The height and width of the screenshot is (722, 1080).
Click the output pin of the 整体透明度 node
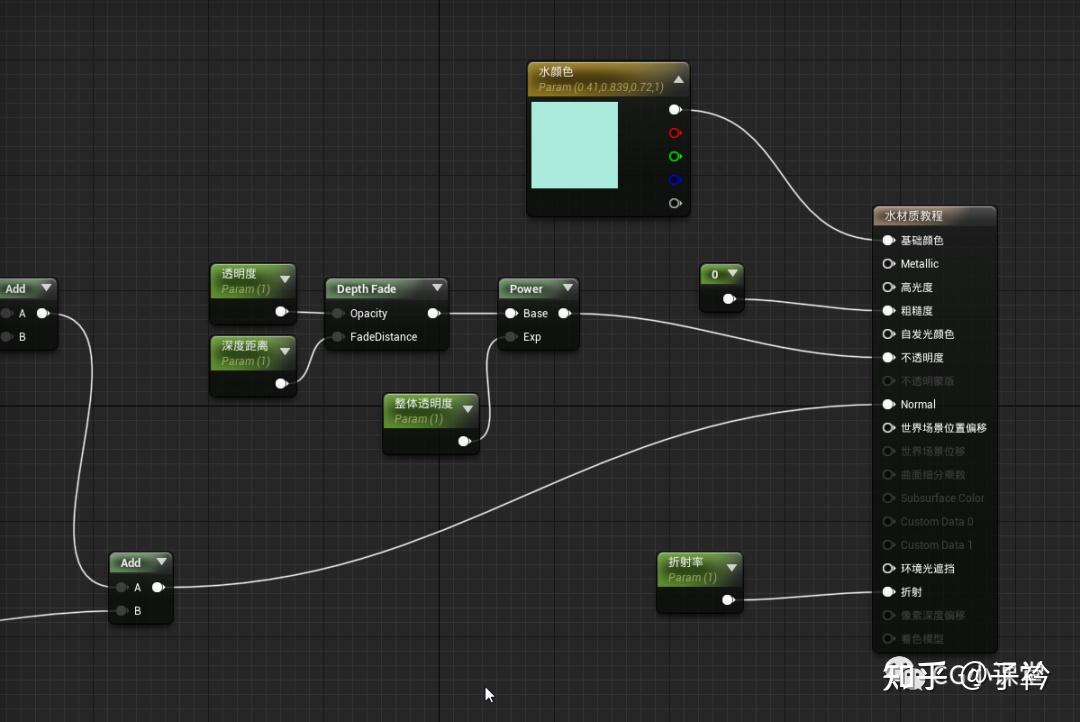463,440
